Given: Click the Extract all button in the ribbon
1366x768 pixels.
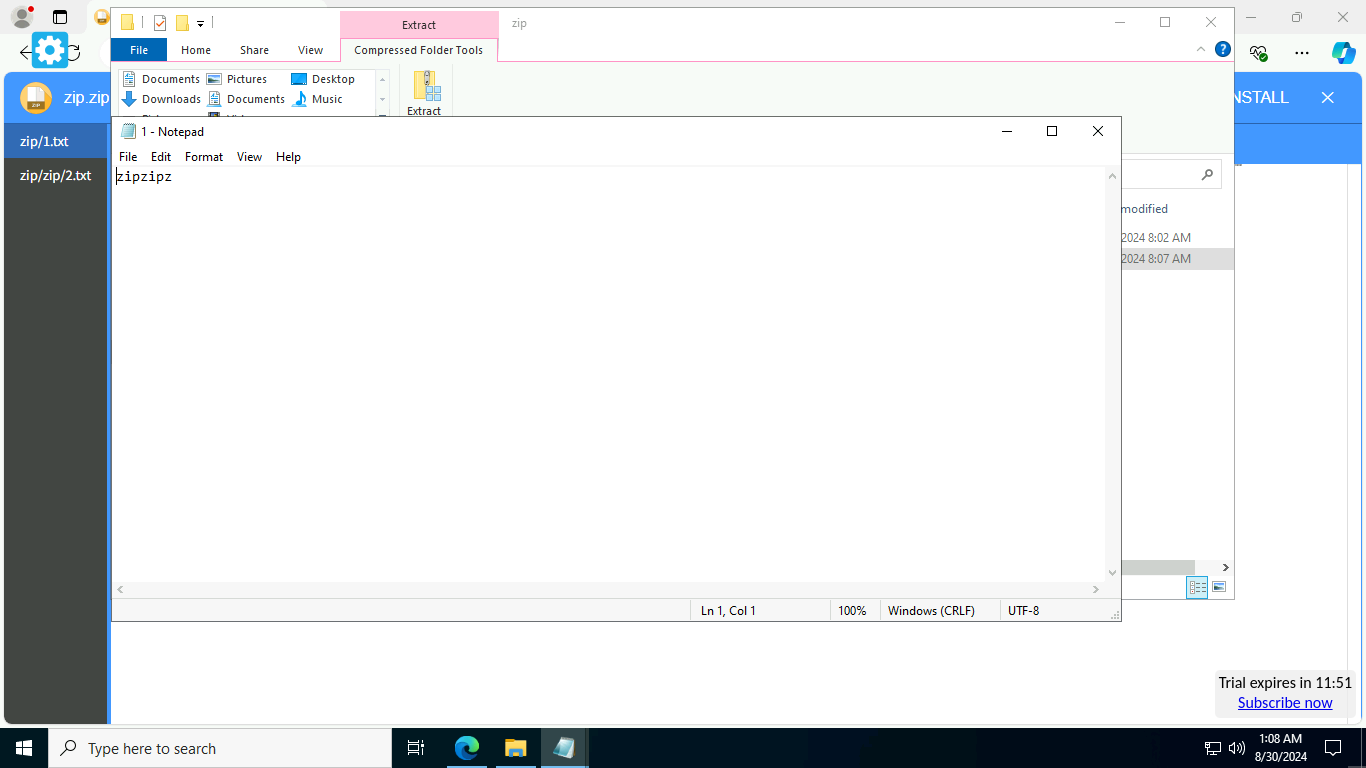Looking at the screenshot, I should point(425,91).
